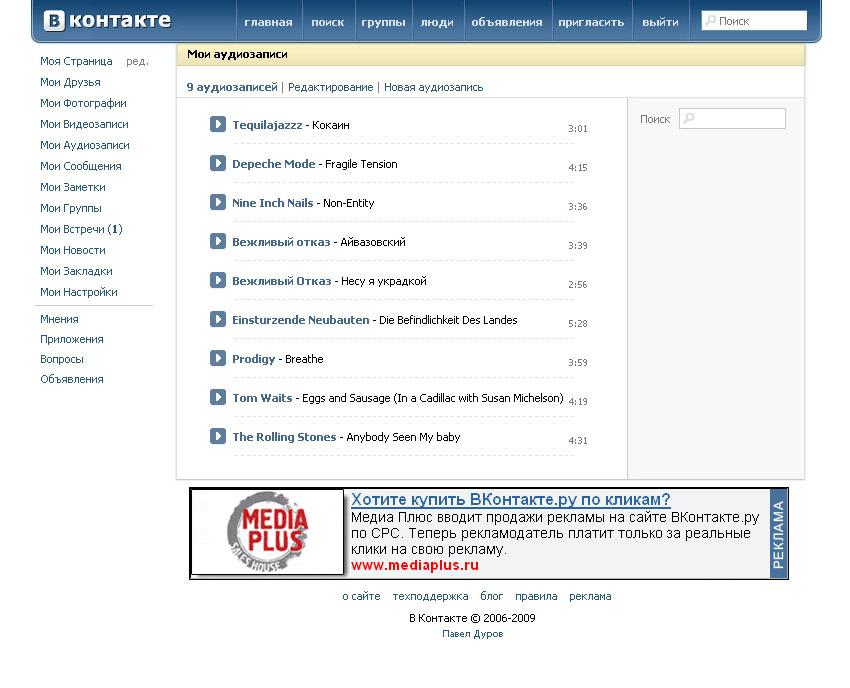Open Мои Настройки
Image resolution: width=850 pixels, height=688 pixels.
79,292
